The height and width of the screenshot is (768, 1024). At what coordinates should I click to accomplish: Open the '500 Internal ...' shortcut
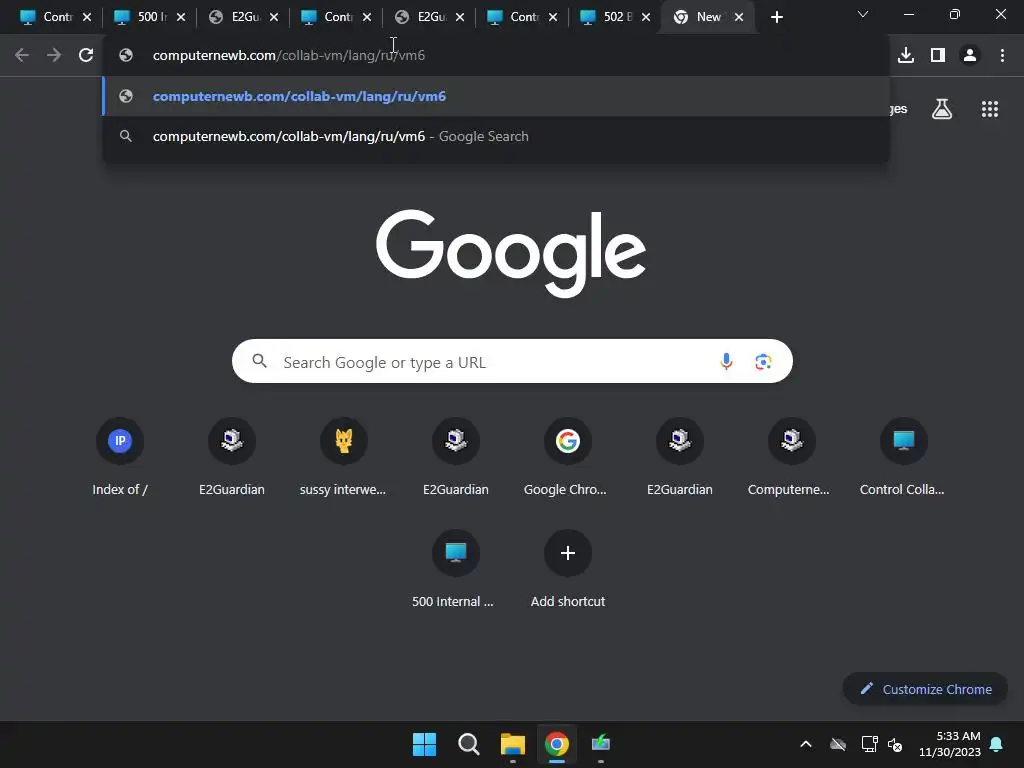point(455,569)
